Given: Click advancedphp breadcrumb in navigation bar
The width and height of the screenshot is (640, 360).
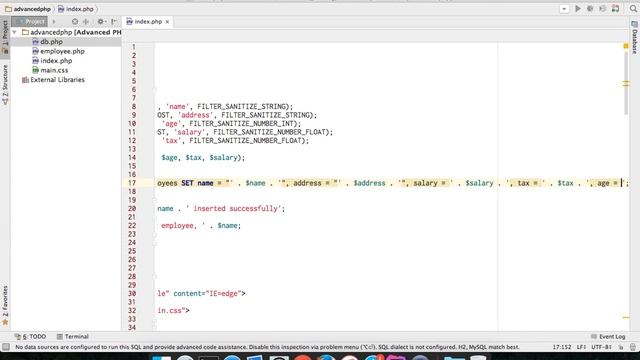Looking at the screenshot, I should [x=32, y=9].
